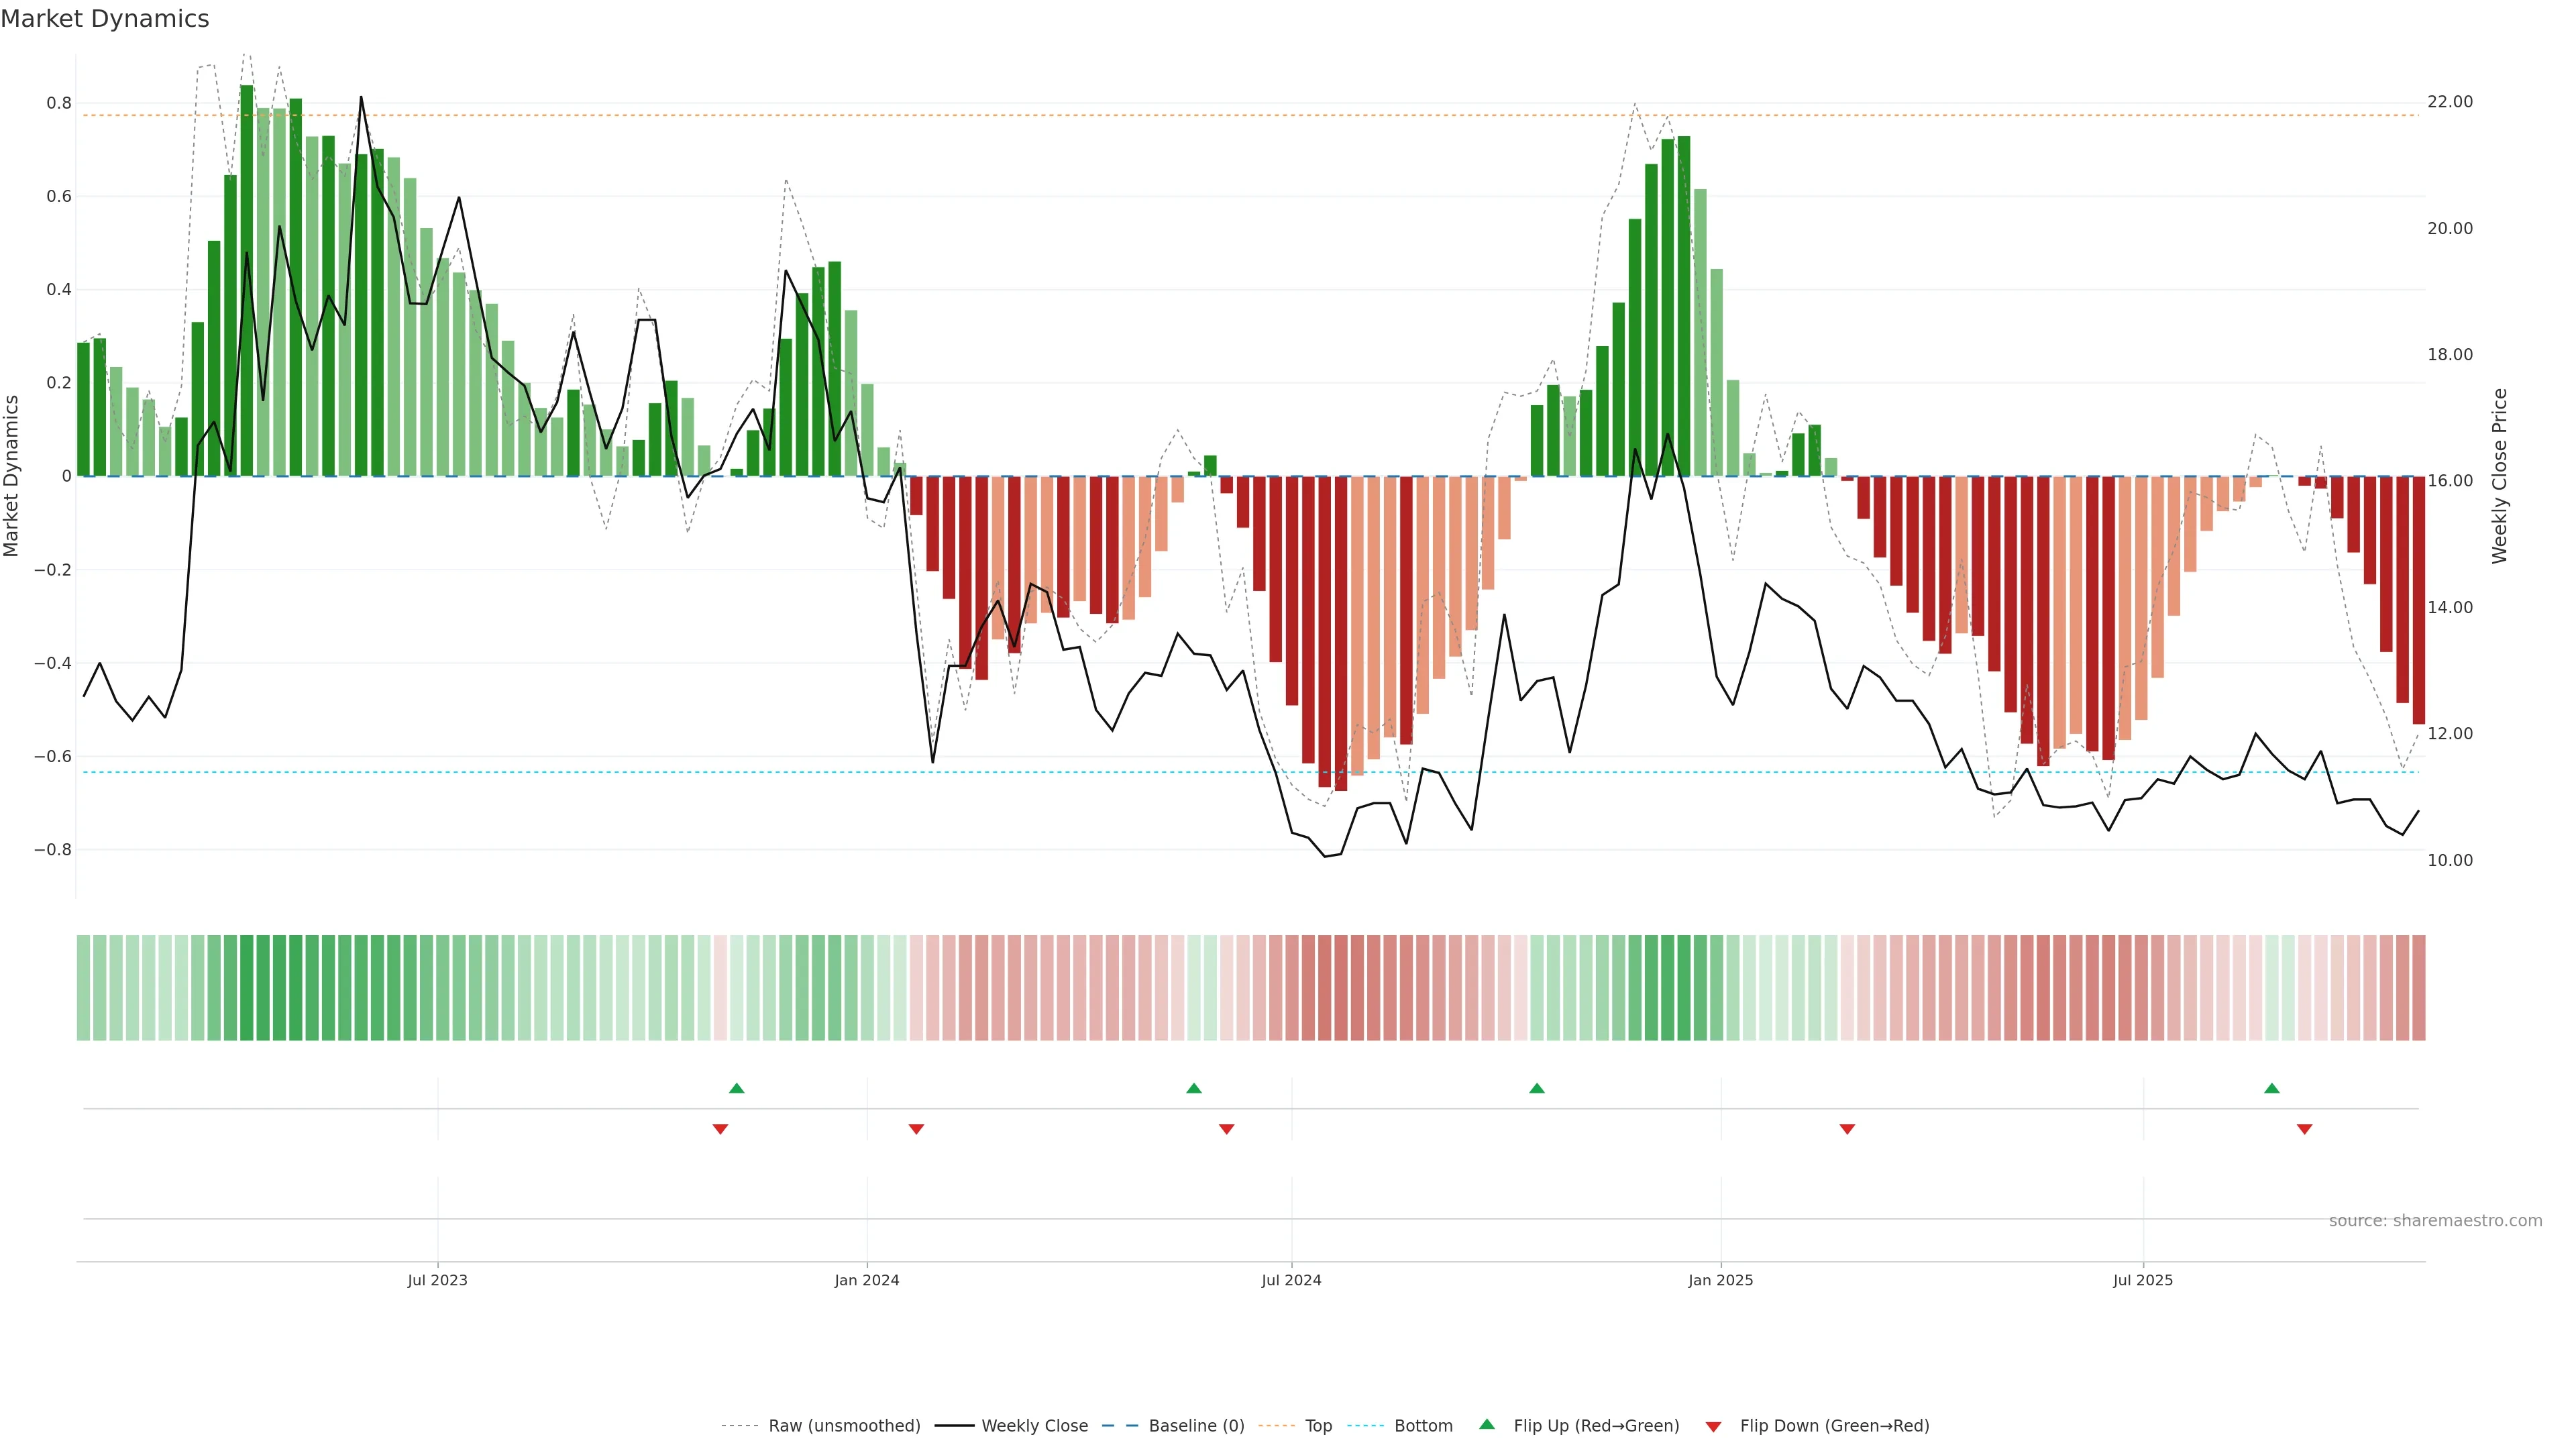
Task: Hide the Bottom threshold legend entry
Action: click(1423, 1426)
